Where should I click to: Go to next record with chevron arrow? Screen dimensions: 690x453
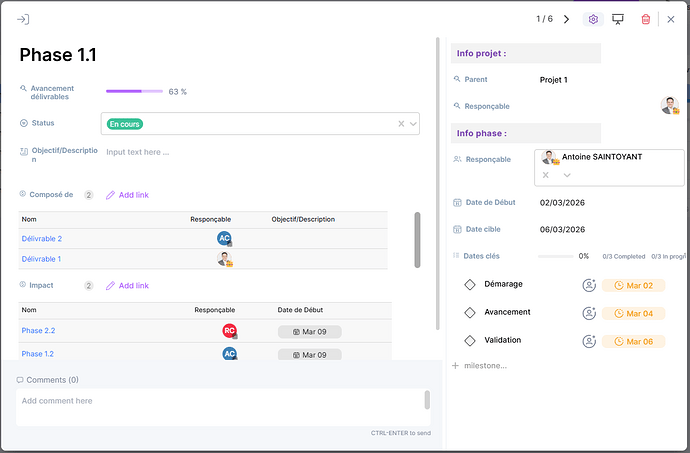coord(567,19)
